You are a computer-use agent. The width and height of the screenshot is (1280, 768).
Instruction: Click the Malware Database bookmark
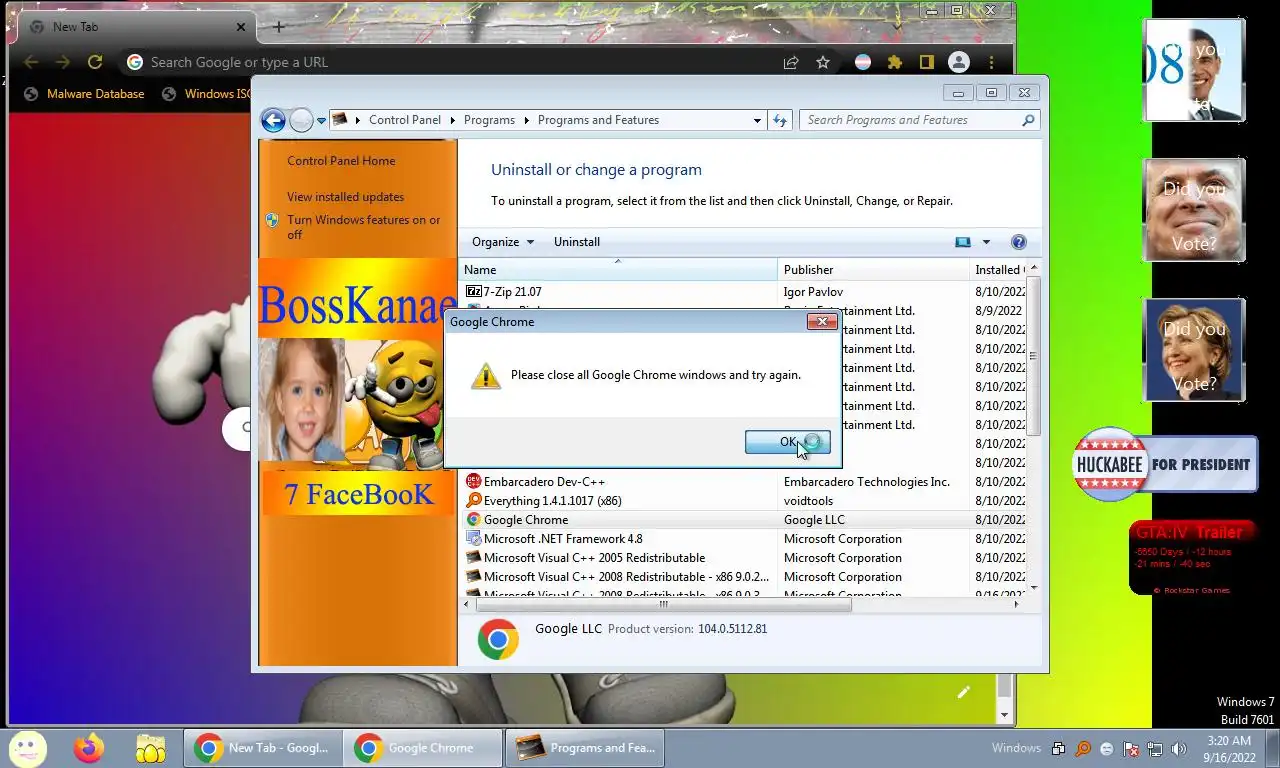tap(85, 94)
